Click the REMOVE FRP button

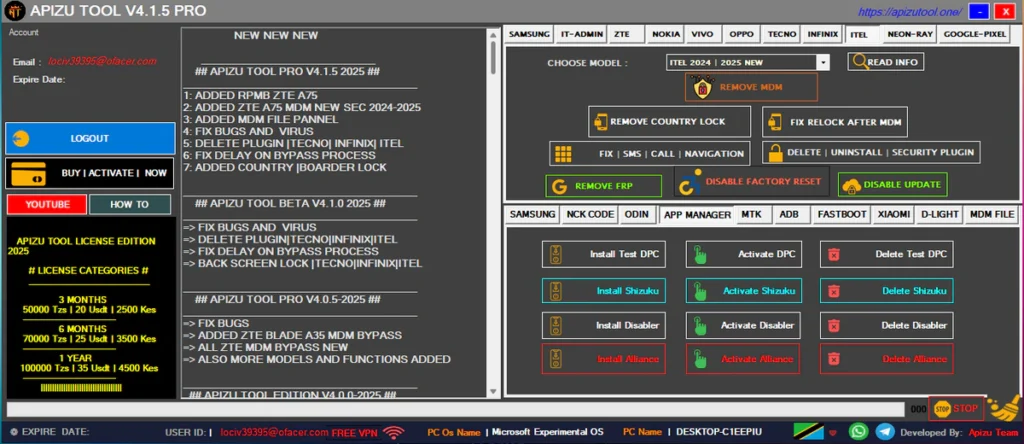point(603,186)
